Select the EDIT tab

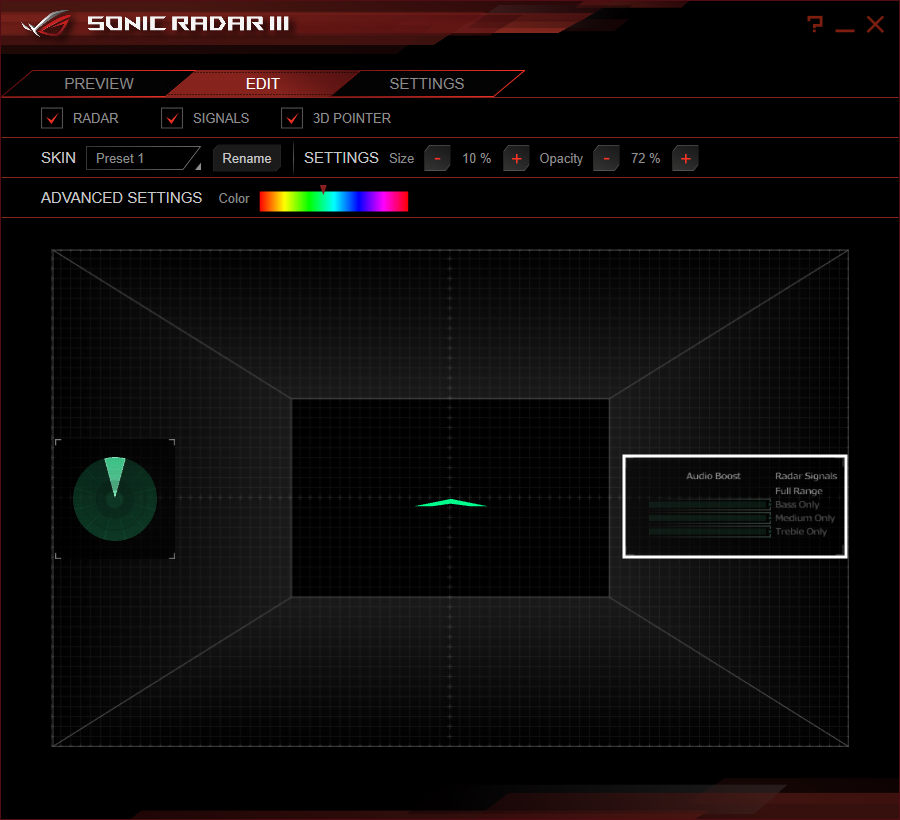[263, 84]
